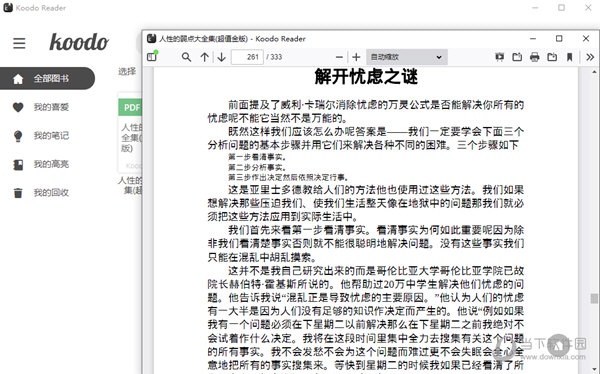This screenshot has width=600, height=374.
Task: Go to previous page with up arrow
Action: pyautogui.click(x=205, y=57)
